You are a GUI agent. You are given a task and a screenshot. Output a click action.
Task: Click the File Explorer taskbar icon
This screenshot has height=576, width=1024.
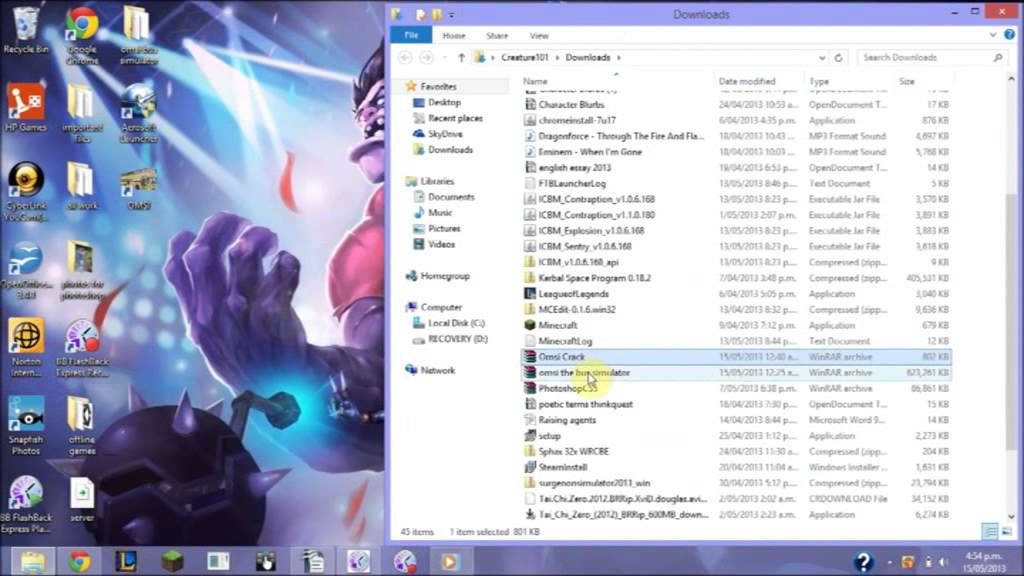coord(32,562)
